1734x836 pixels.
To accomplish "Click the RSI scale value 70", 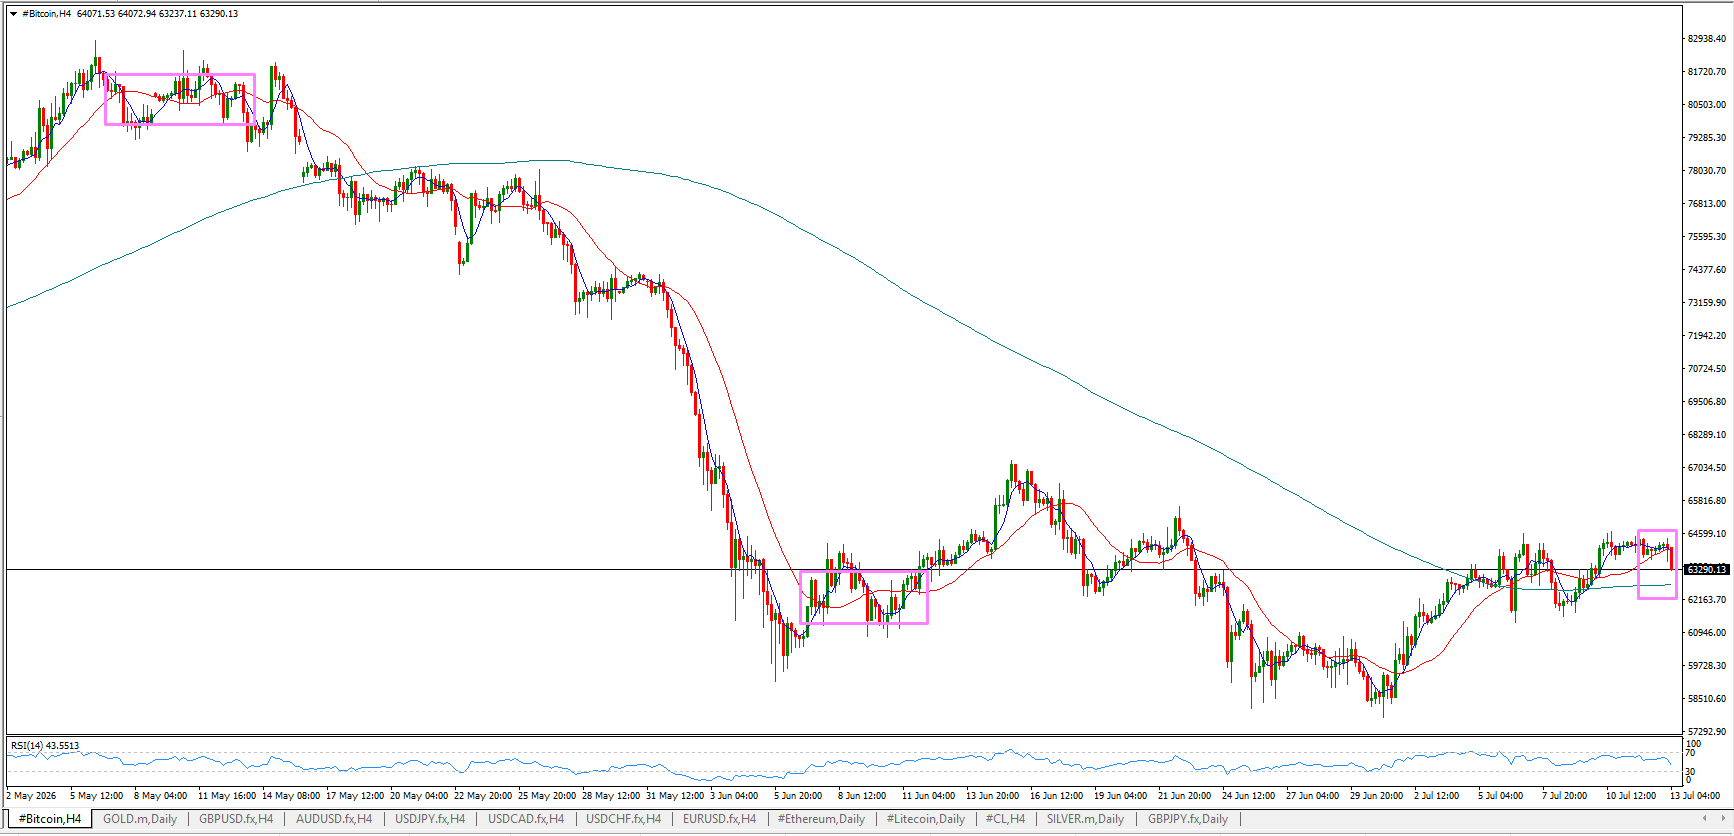I will tap(1691, 752).
